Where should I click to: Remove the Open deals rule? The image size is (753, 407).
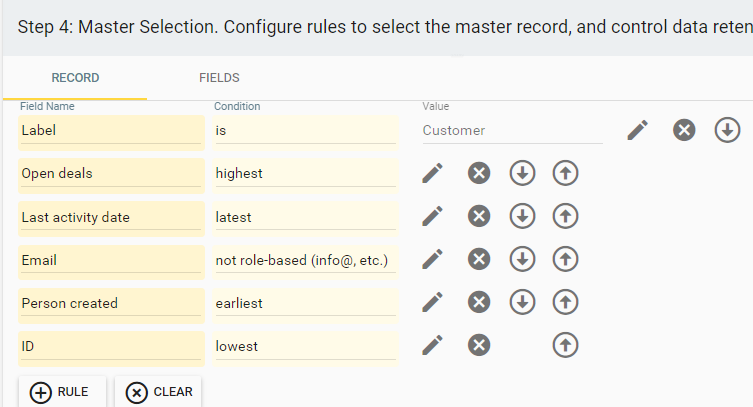[479, 173]
